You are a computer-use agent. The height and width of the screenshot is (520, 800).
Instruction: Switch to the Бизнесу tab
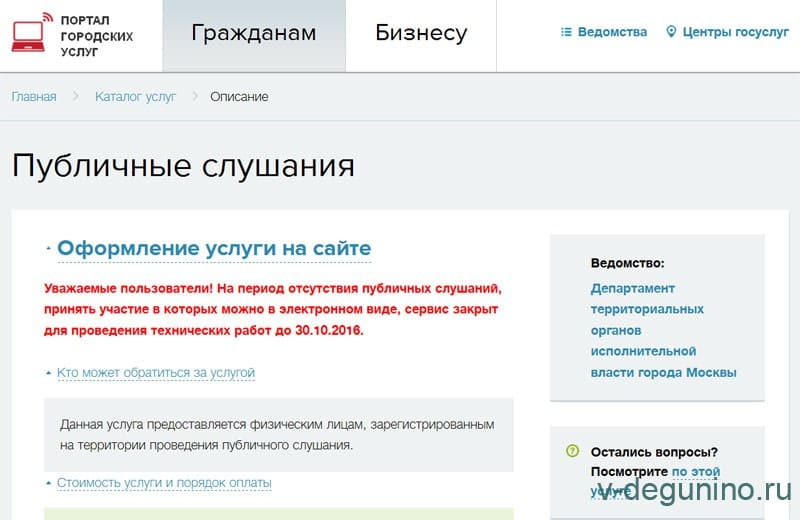pyautogui.click(x=421, y=34)
